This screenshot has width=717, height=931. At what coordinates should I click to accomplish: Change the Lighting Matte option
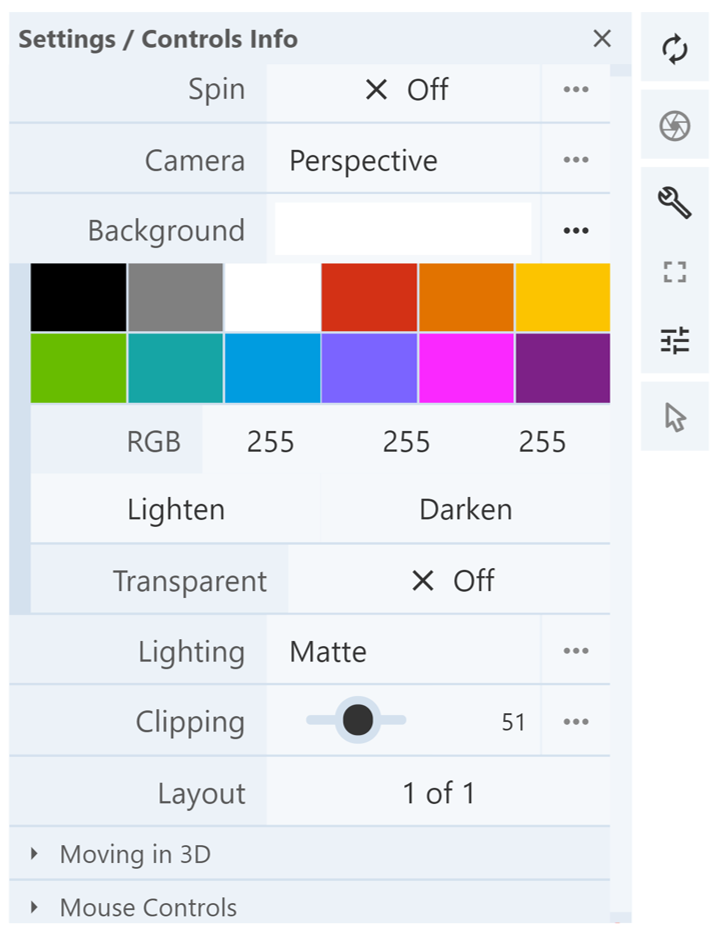tap(403, 652)
